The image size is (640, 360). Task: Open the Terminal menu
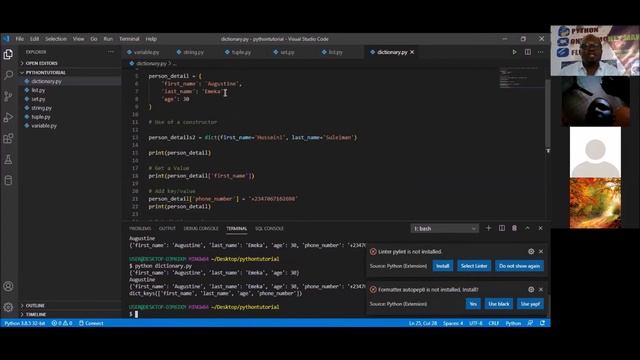[x=129, y=39]
